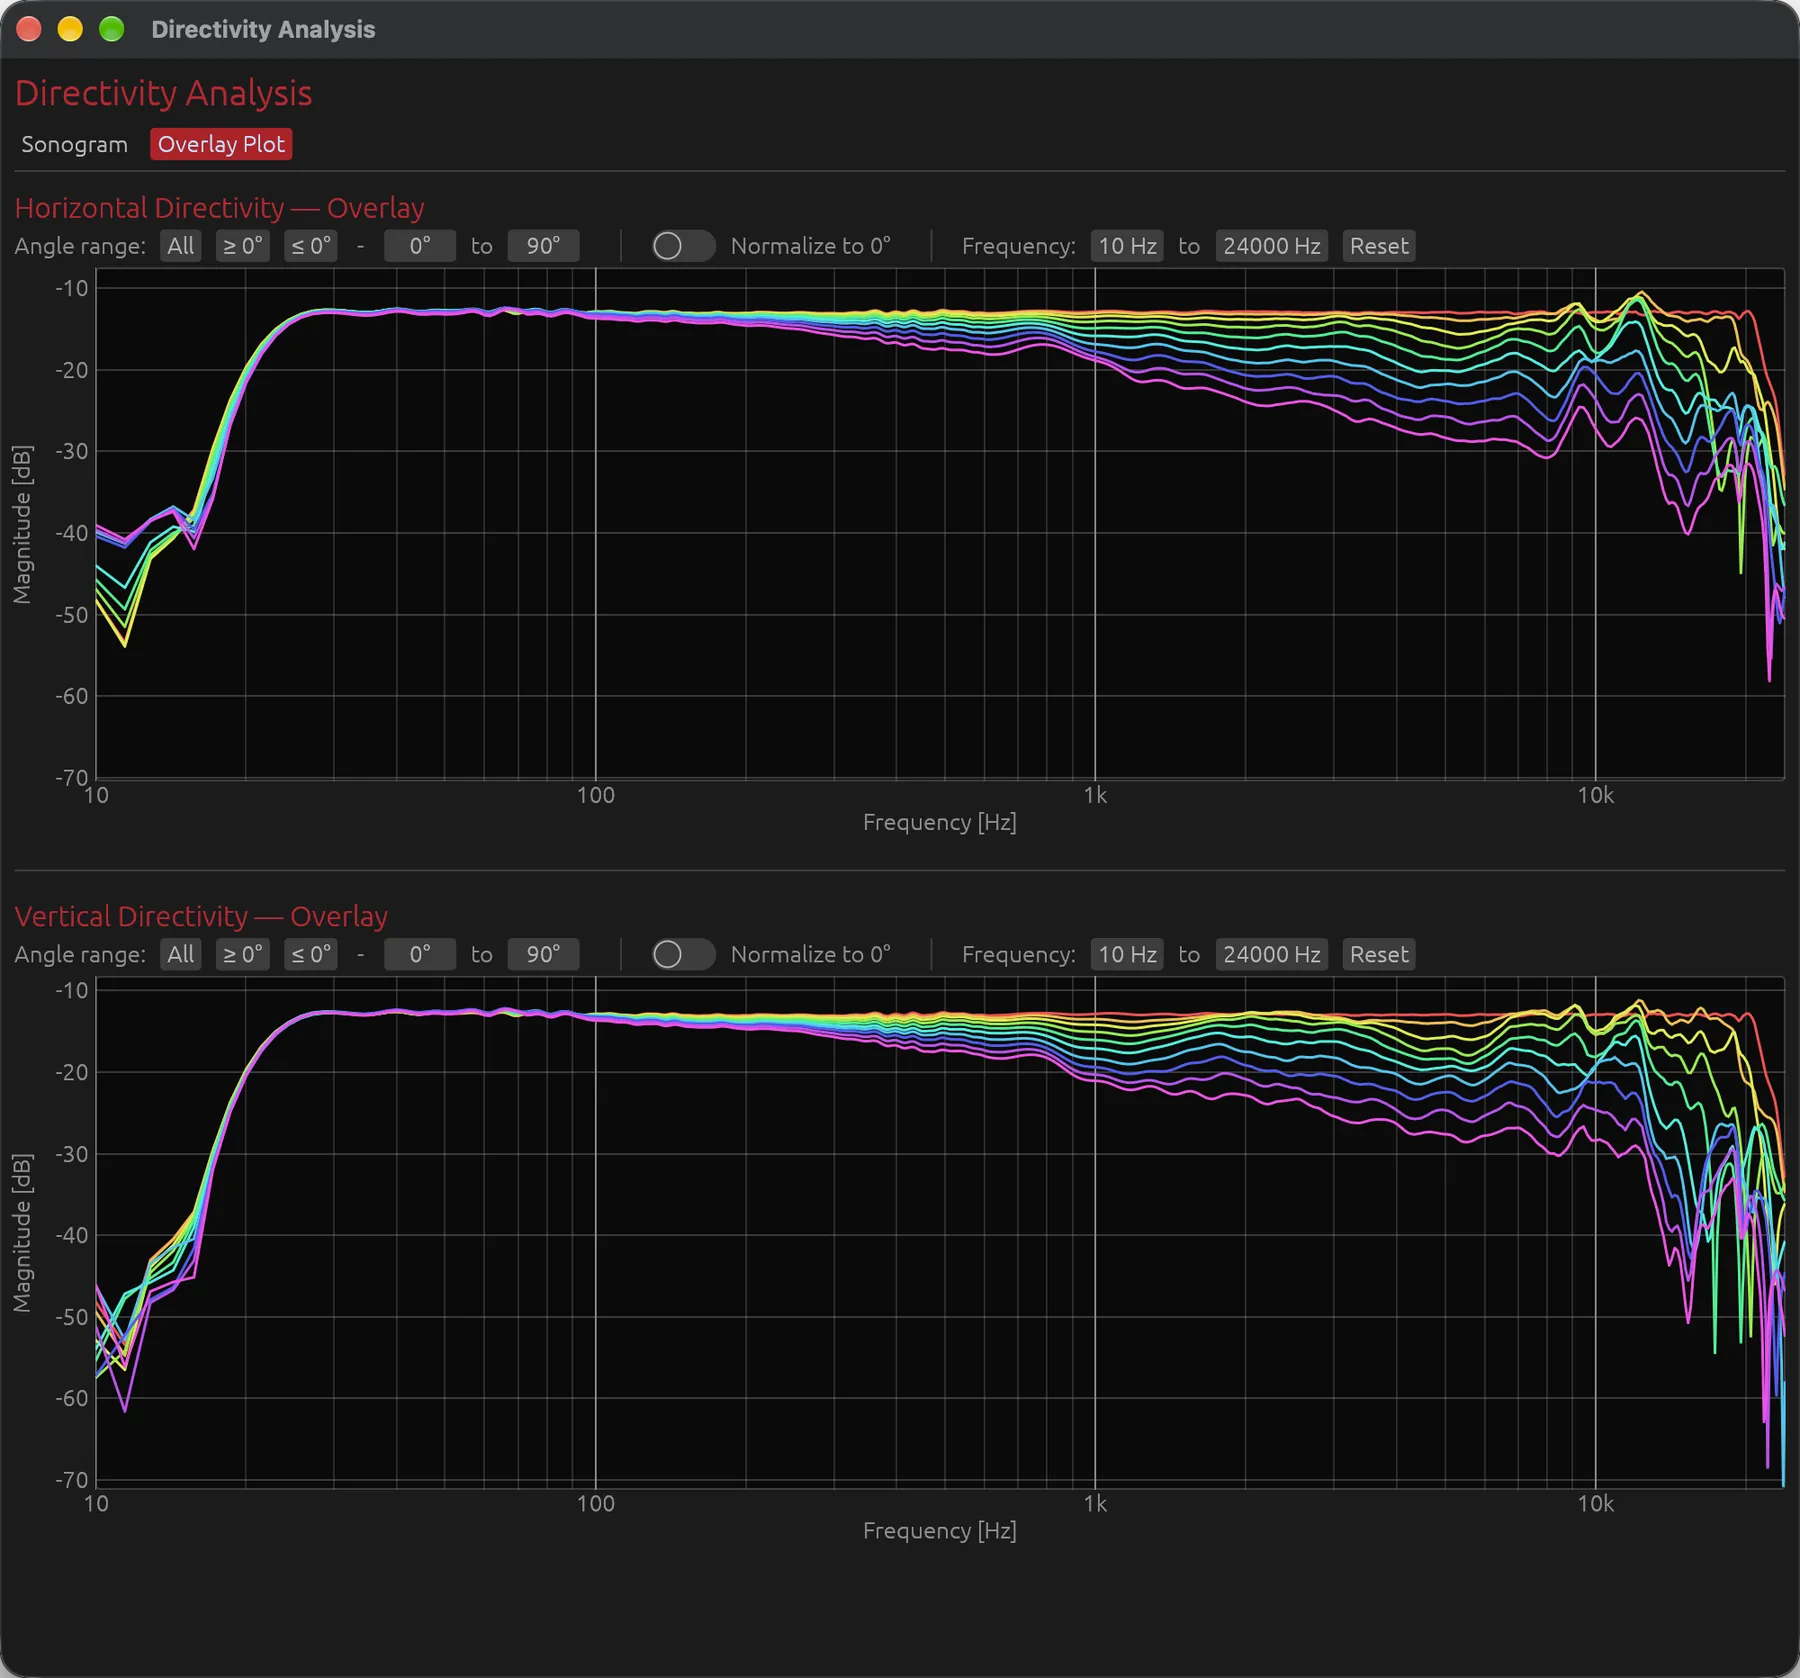Reset frequency range for Horizontal Directivity
This screenshot has height=1678, width=1800.
point(1379,246)
